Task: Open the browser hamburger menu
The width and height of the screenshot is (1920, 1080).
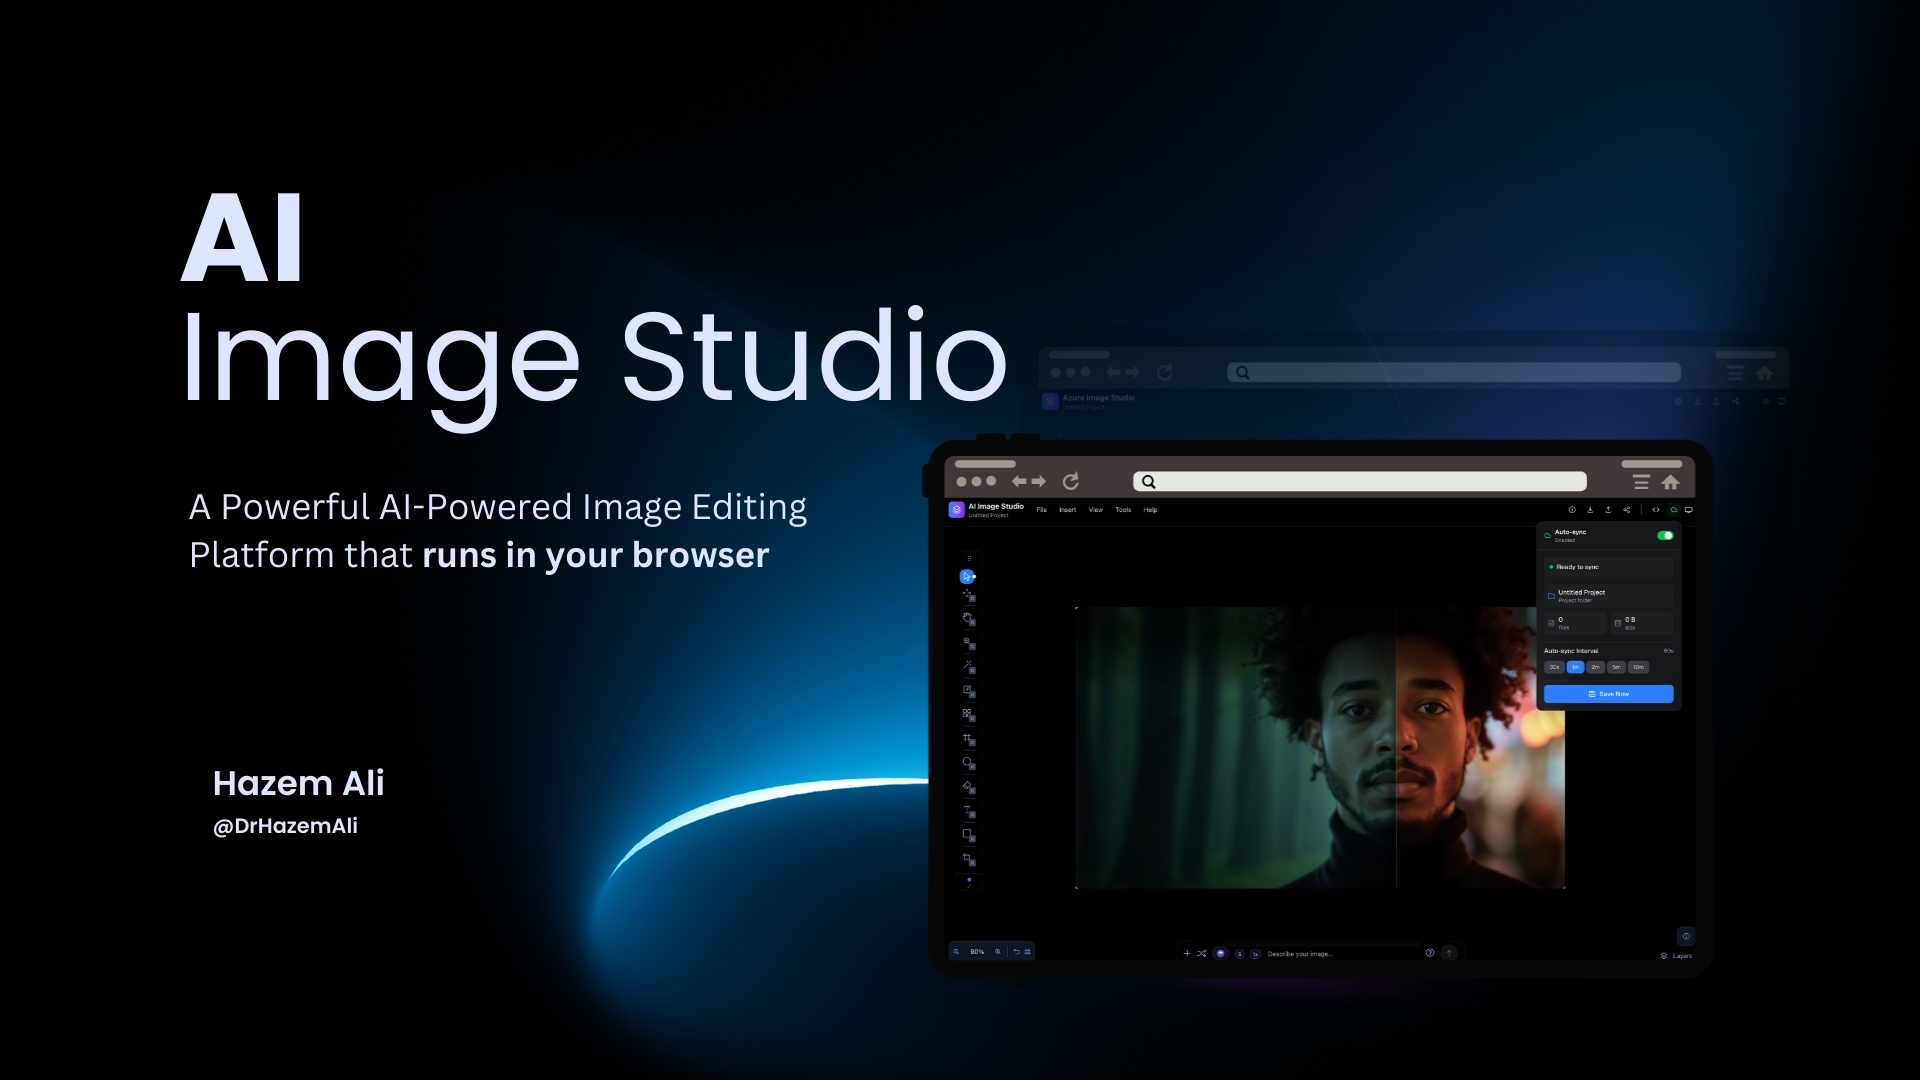Action: (x=1641, y=483)
